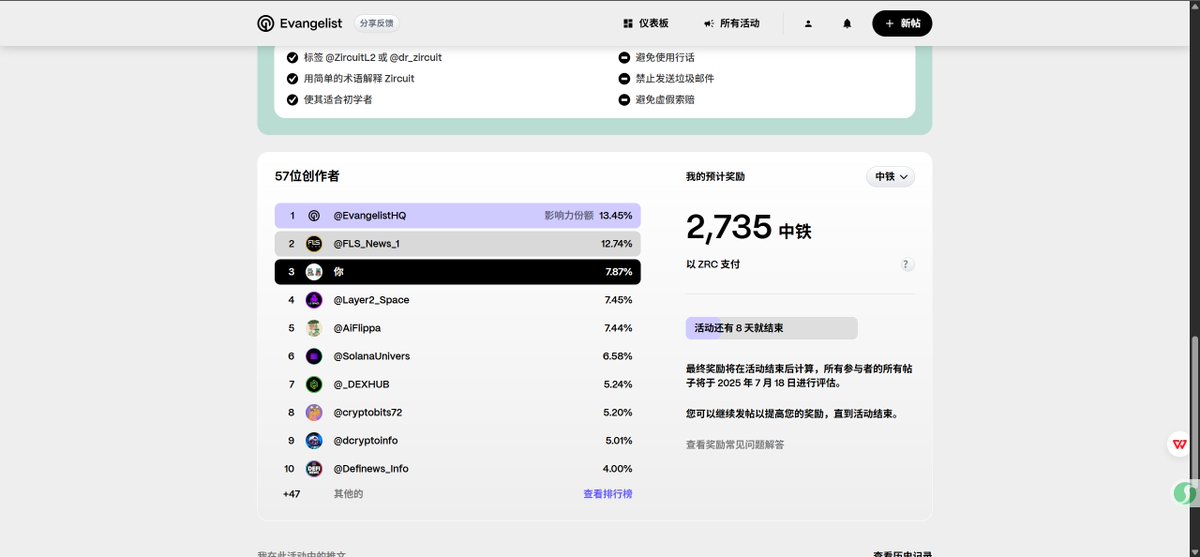Click the 13.45% influence share value
The width and height of the screenshot is (1200, 557).
(x=616, y=215)
